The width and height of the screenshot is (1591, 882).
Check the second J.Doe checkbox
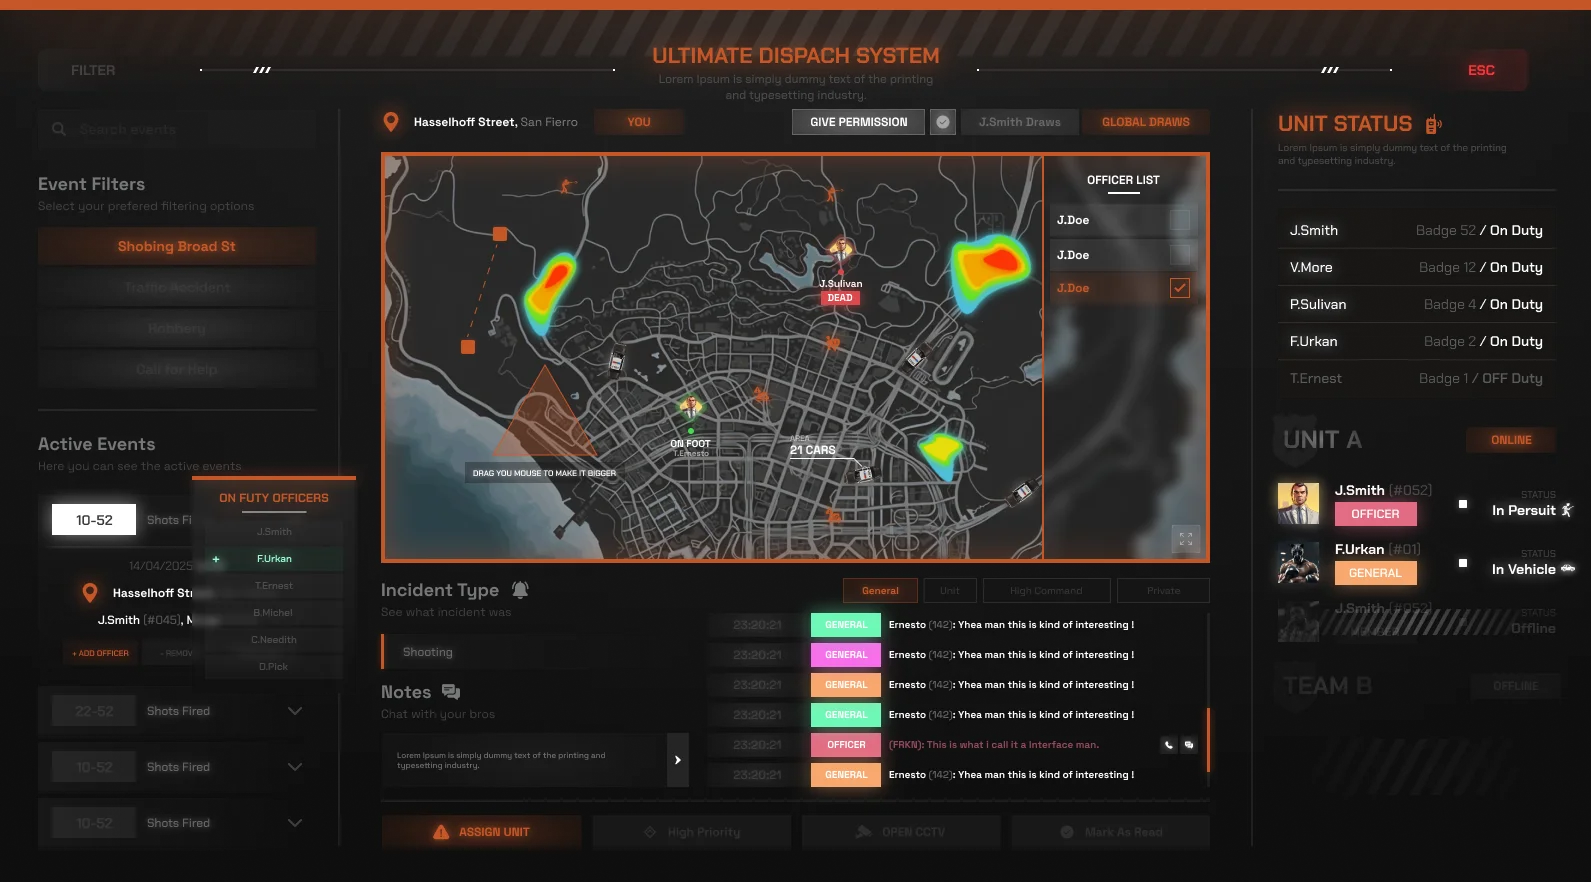pyautogui.click(x=1180, y=255)
